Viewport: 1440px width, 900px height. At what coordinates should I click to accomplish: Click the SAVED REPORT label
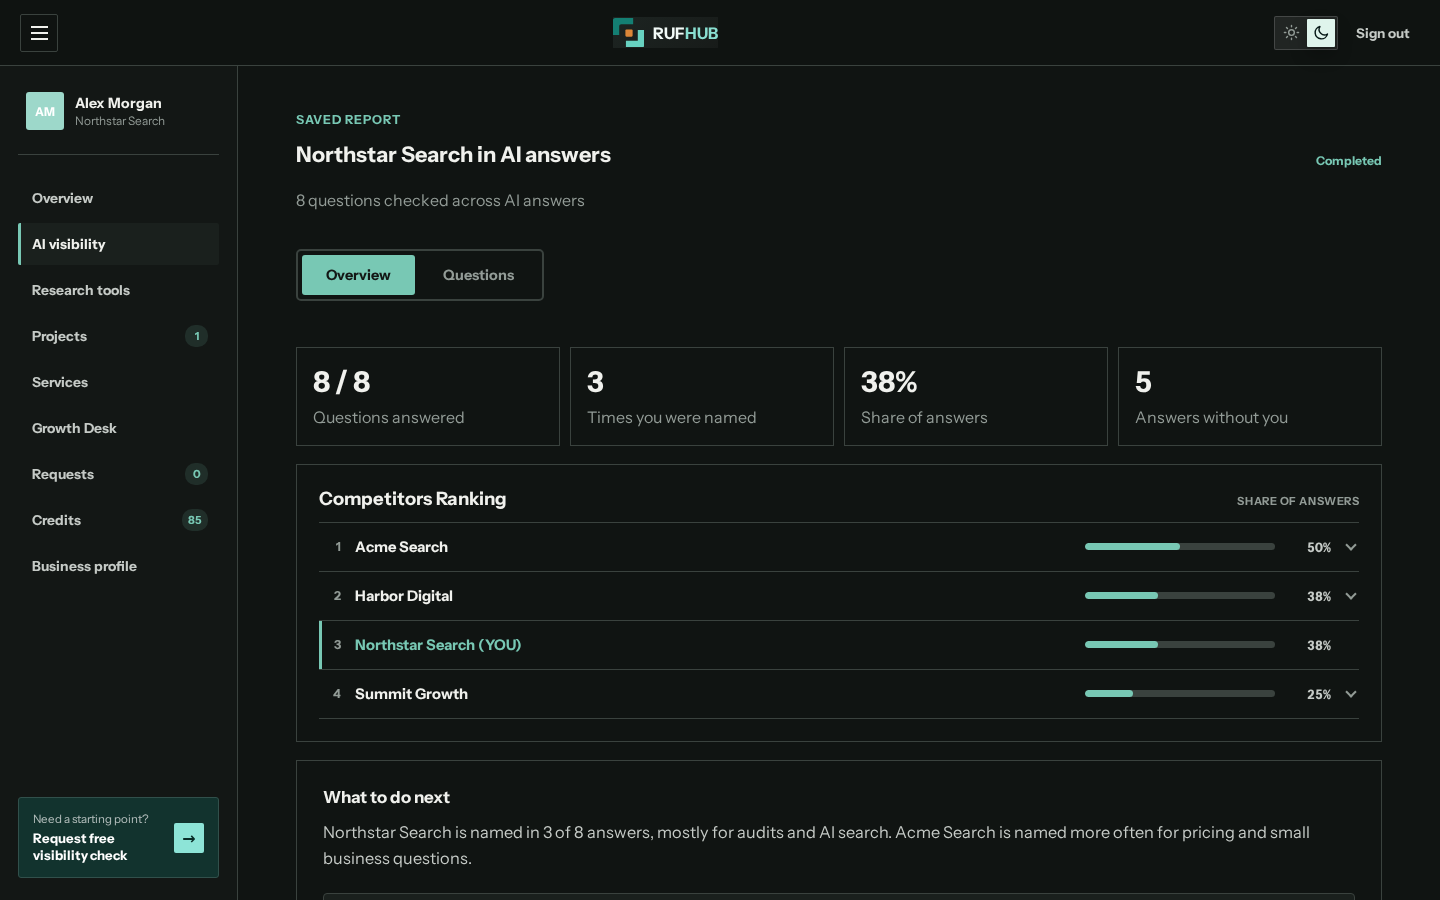point(348,119)
